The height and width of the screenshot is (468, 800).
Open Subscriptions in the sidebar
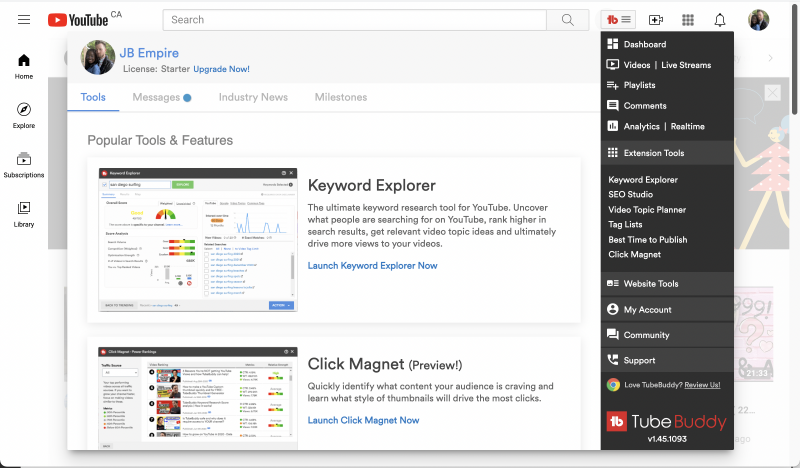coord(24,165)
